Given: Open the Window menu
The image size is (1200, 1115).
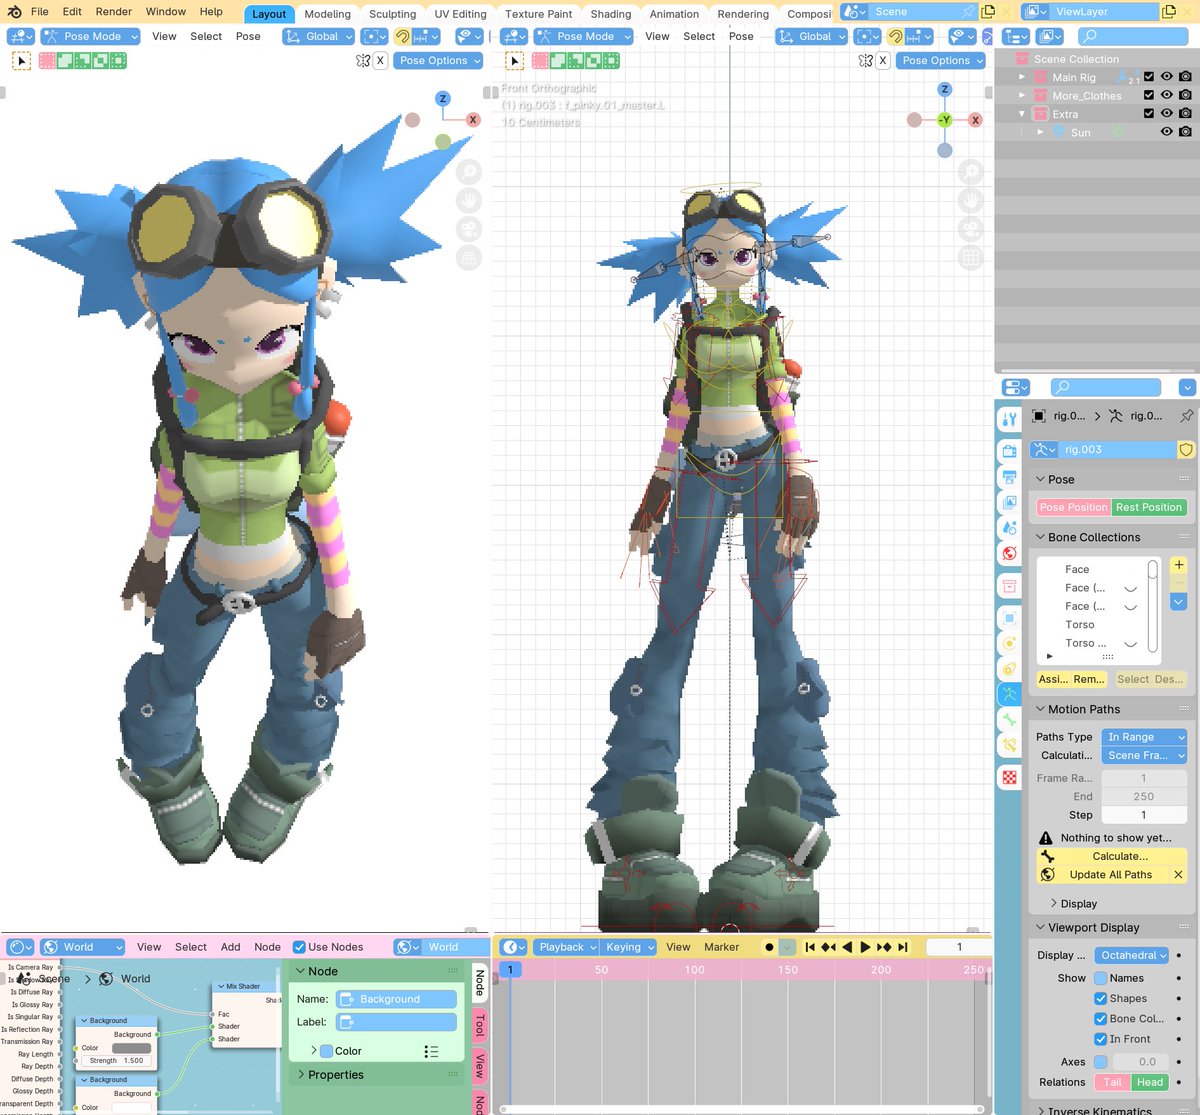Looking at the screenshot, I should pyautogui.click(x=166, y=12).
